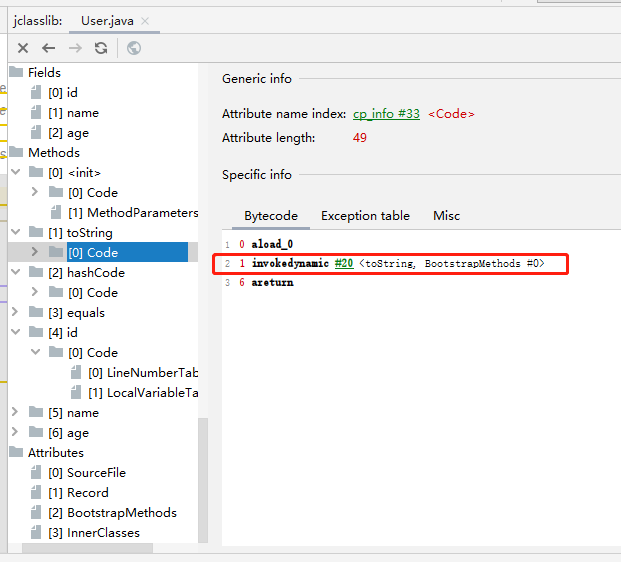Expand the [0] Code node under hashCode
The width and height of the screenshot is (621, 562).
pos(35,292)
